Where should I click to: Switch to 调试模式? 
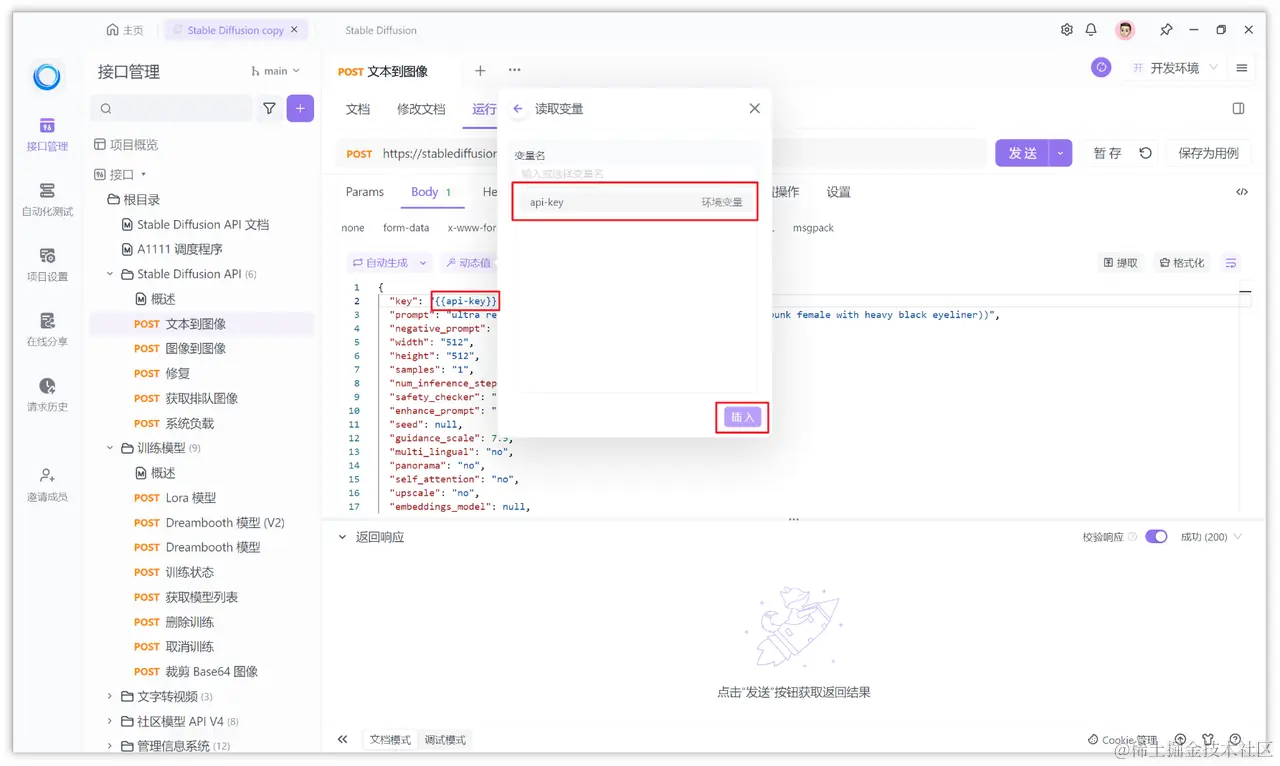[x=445, y=740]
